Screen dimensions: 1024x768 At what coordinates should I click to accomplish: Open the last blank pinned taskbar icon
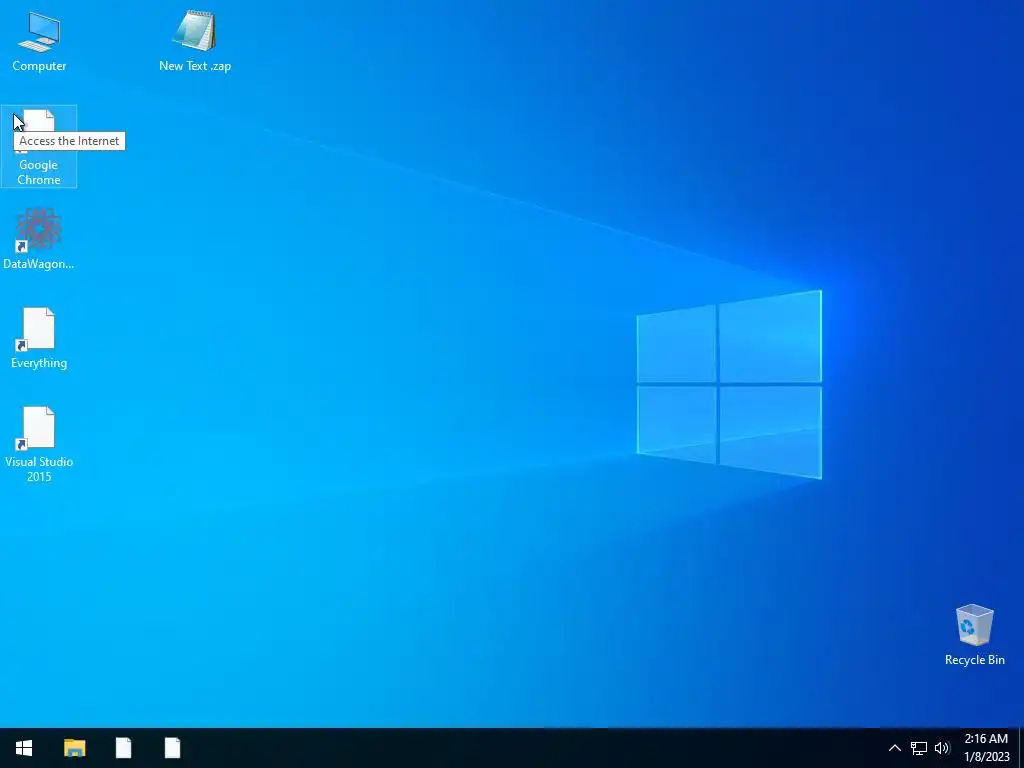(x=172, y=748)
